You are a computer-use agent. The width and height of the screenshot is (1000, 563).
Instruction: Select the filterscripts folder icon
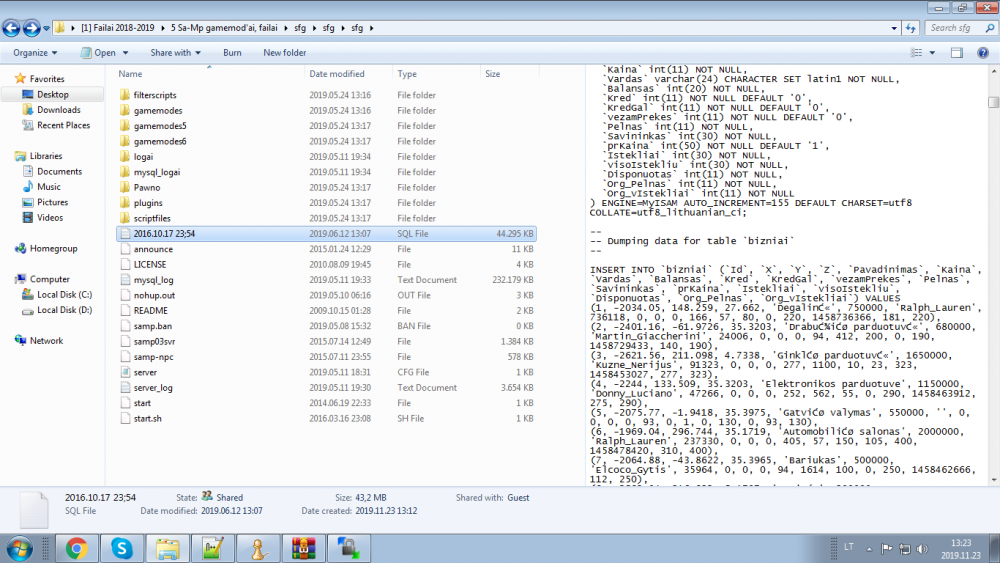pyautogui.click(x=124, y=95)
